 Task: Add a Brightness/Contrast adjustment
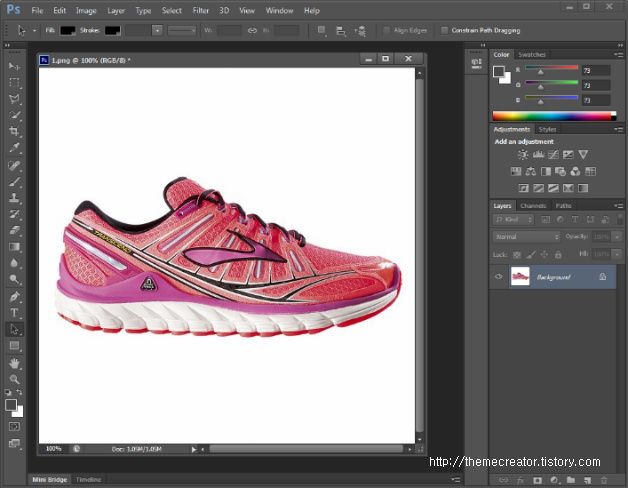(x=523, y=155)
